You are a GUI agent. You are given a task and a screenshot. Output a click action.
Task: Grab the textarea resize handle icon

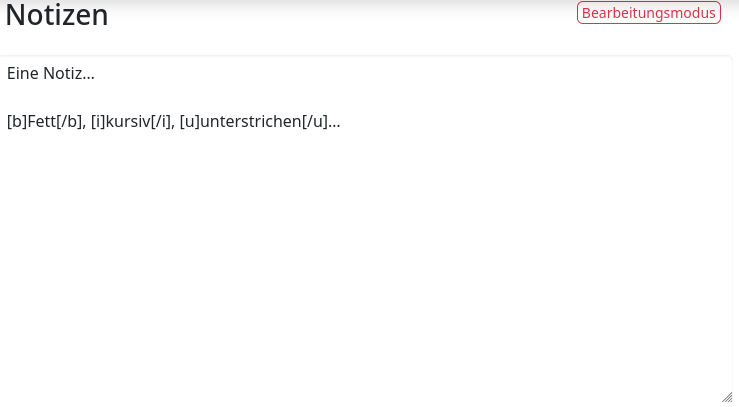coord(727,397)
